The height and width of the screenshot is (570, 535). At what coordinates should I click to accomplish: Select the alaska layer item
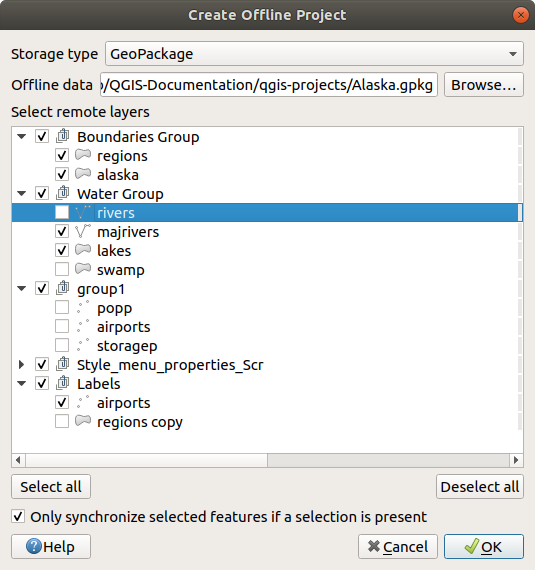tap(118, 175)
